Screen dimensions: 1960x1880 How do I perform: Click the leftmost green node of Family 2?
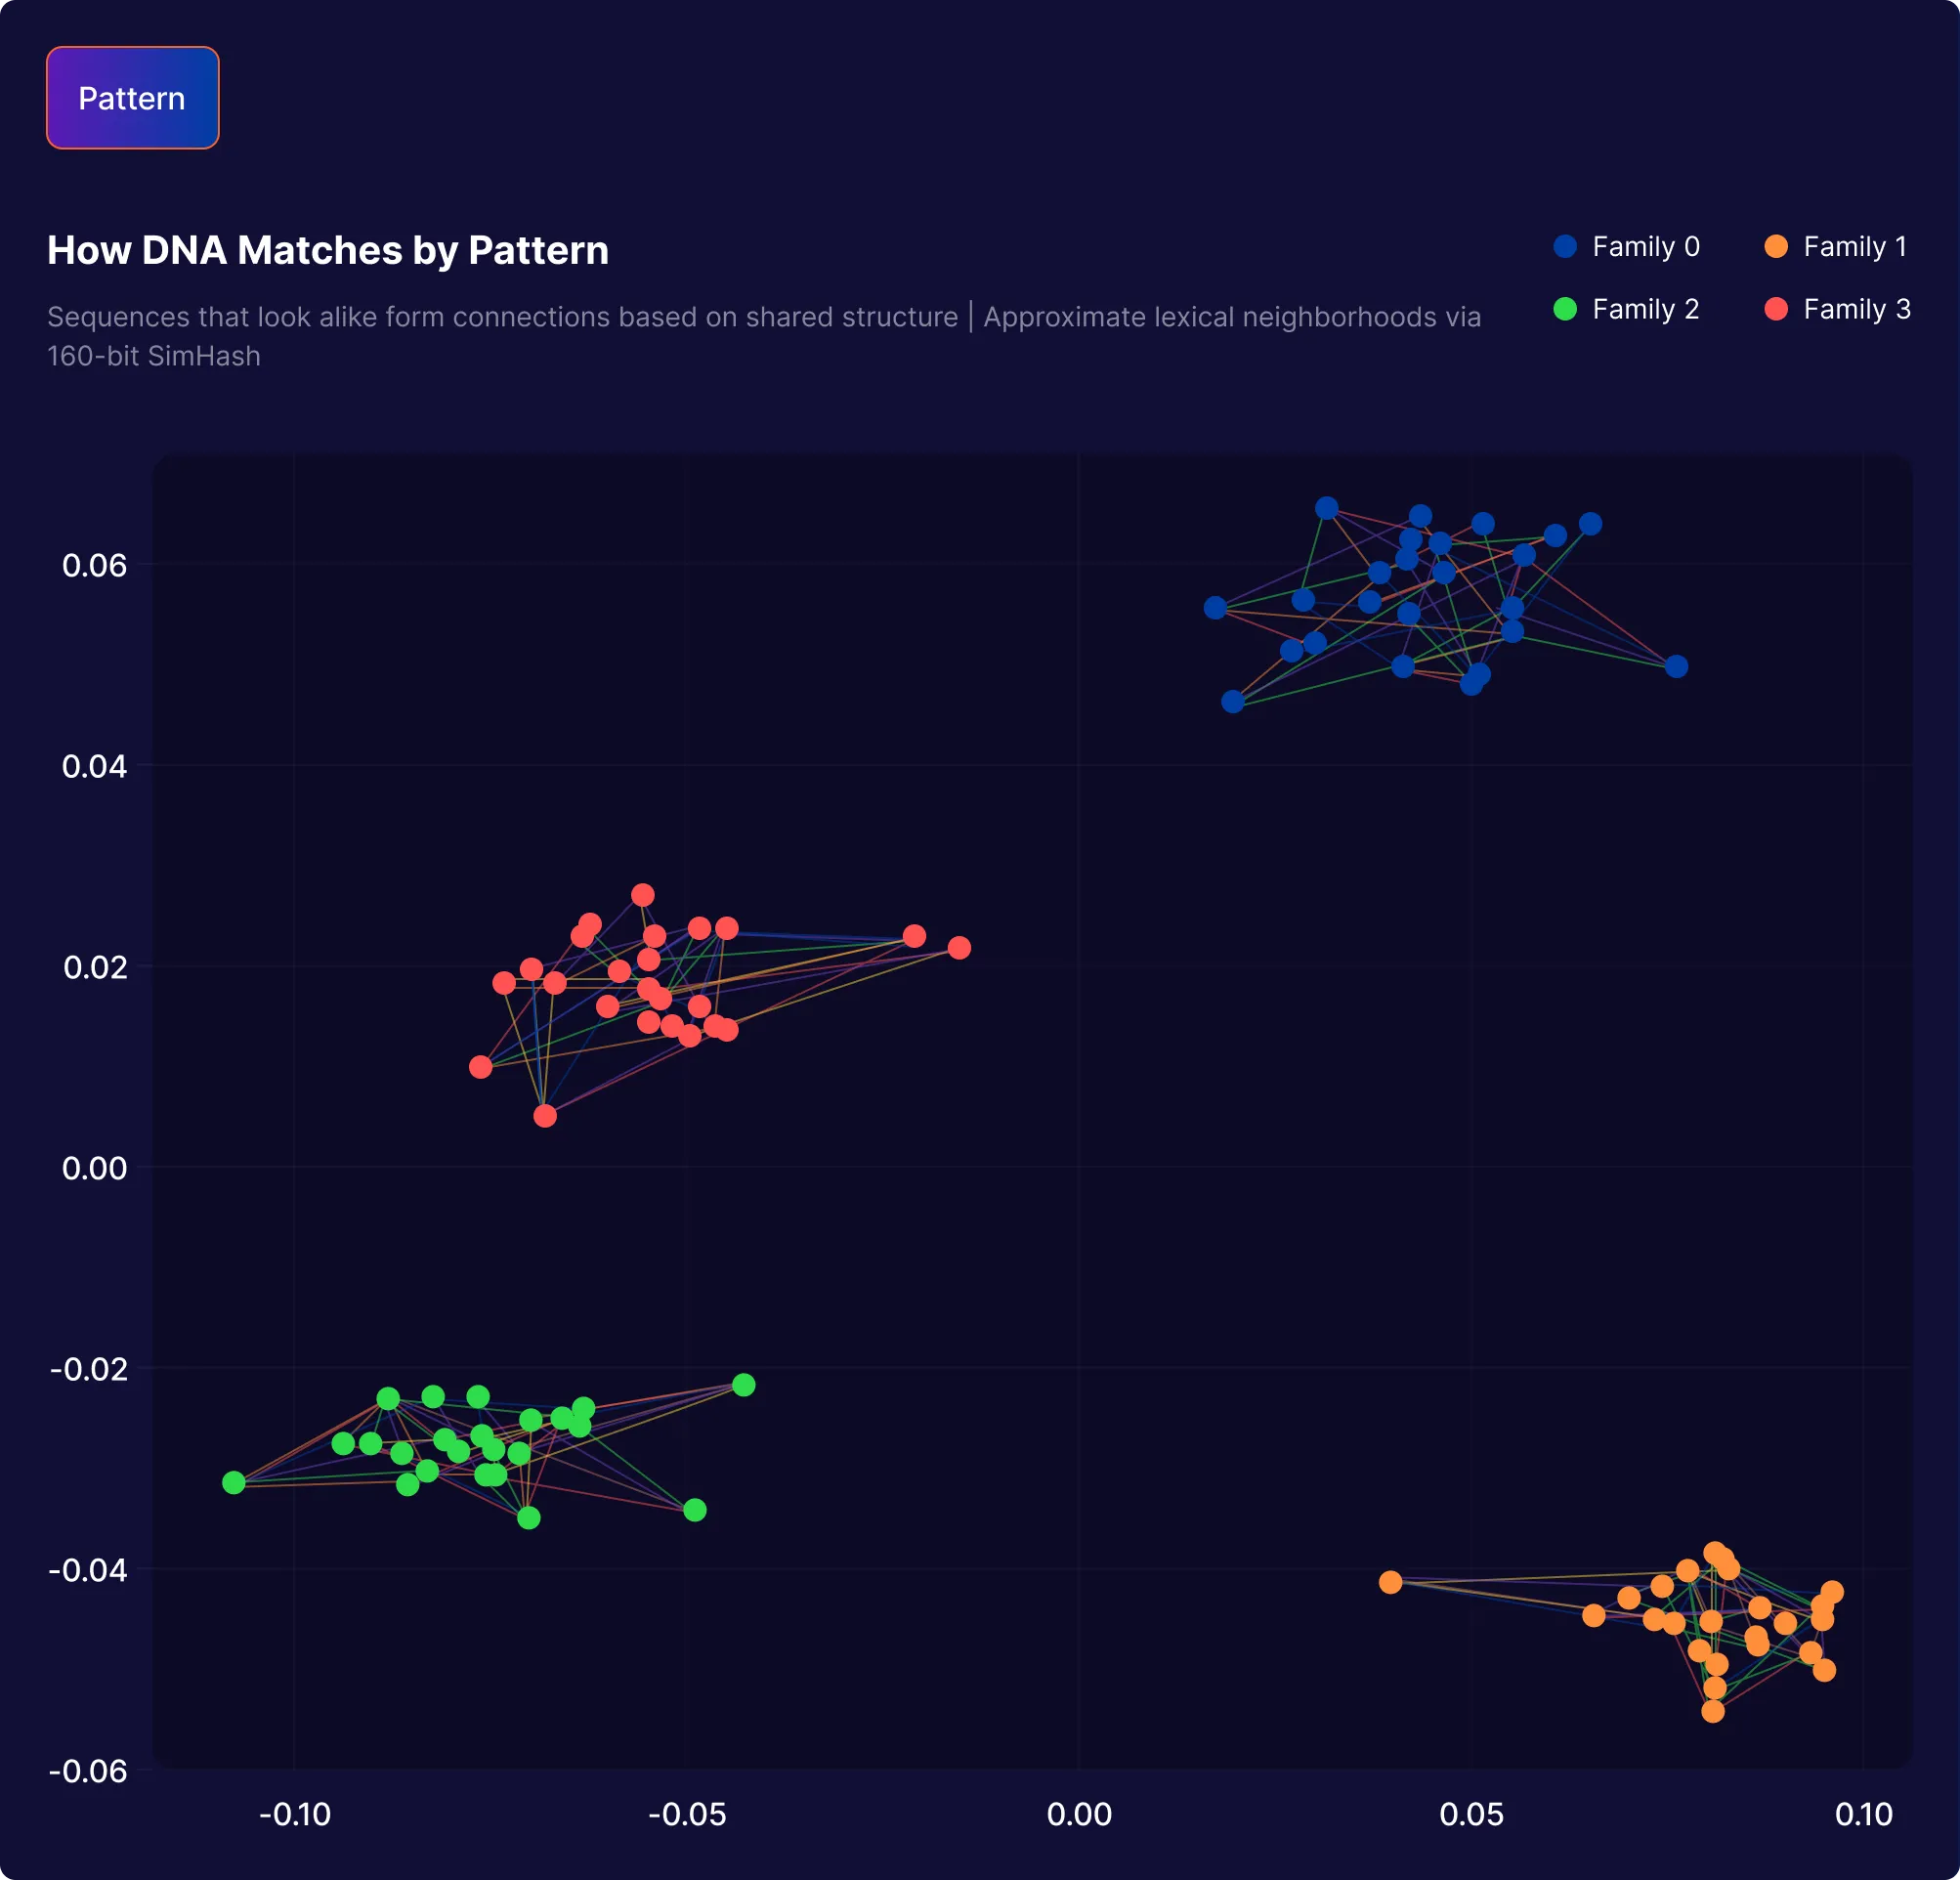(x=234, y=1483)
